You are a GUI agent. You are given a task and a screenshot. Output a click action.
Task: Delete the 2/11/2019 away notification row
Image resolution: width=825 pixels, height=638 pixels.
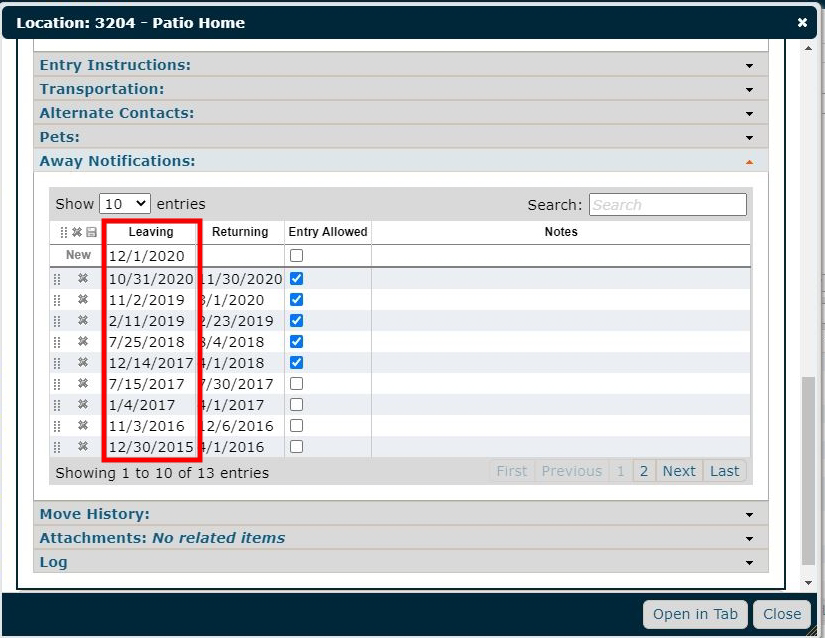[x=83, y=320]
